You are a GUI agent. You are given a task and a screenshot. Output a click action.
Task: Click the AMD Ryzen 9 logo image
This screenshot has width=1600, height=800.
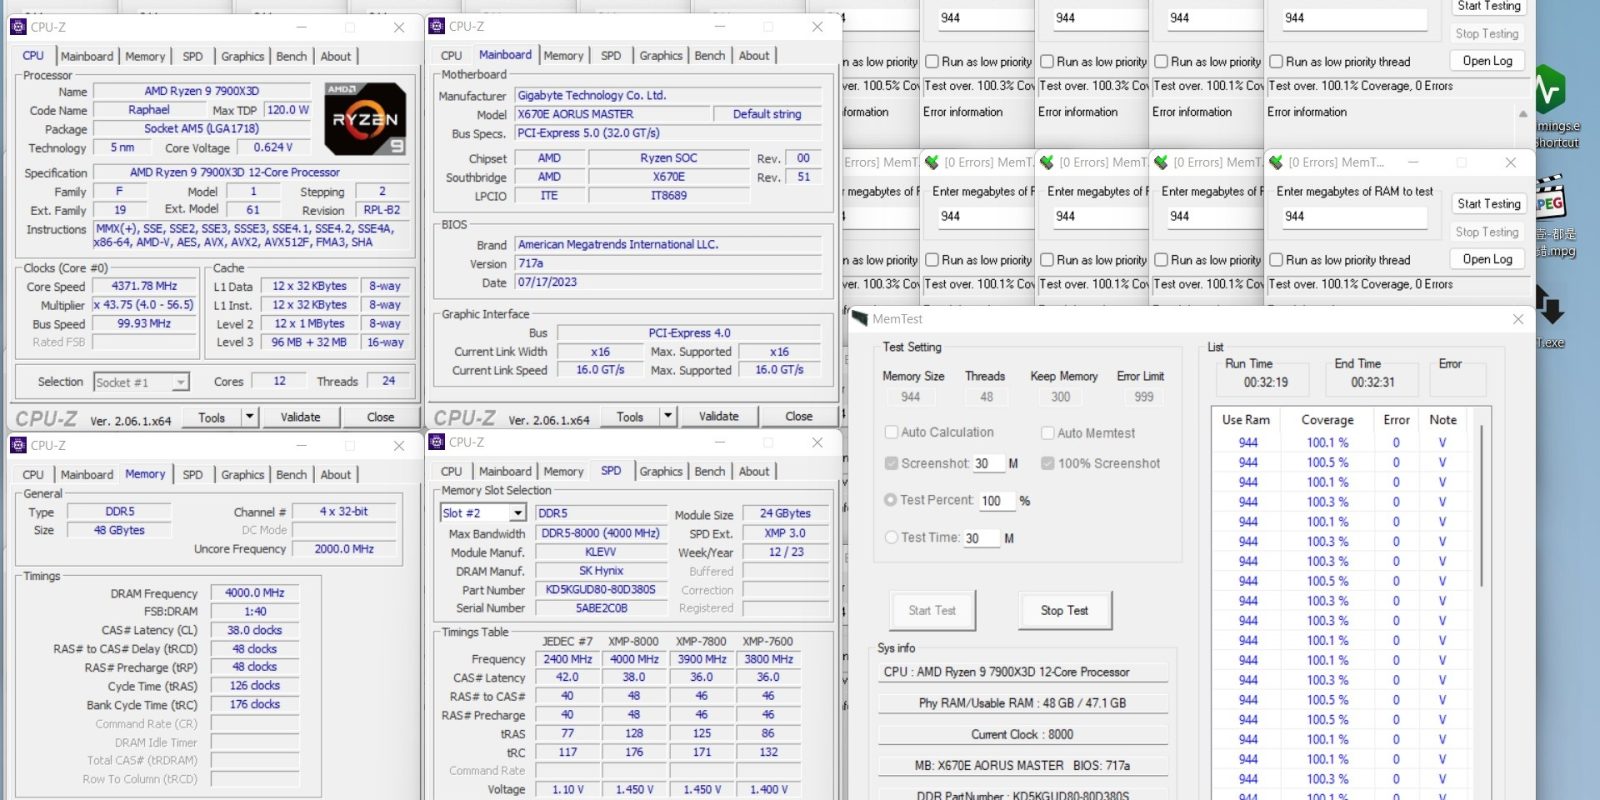tap(365, 119)
